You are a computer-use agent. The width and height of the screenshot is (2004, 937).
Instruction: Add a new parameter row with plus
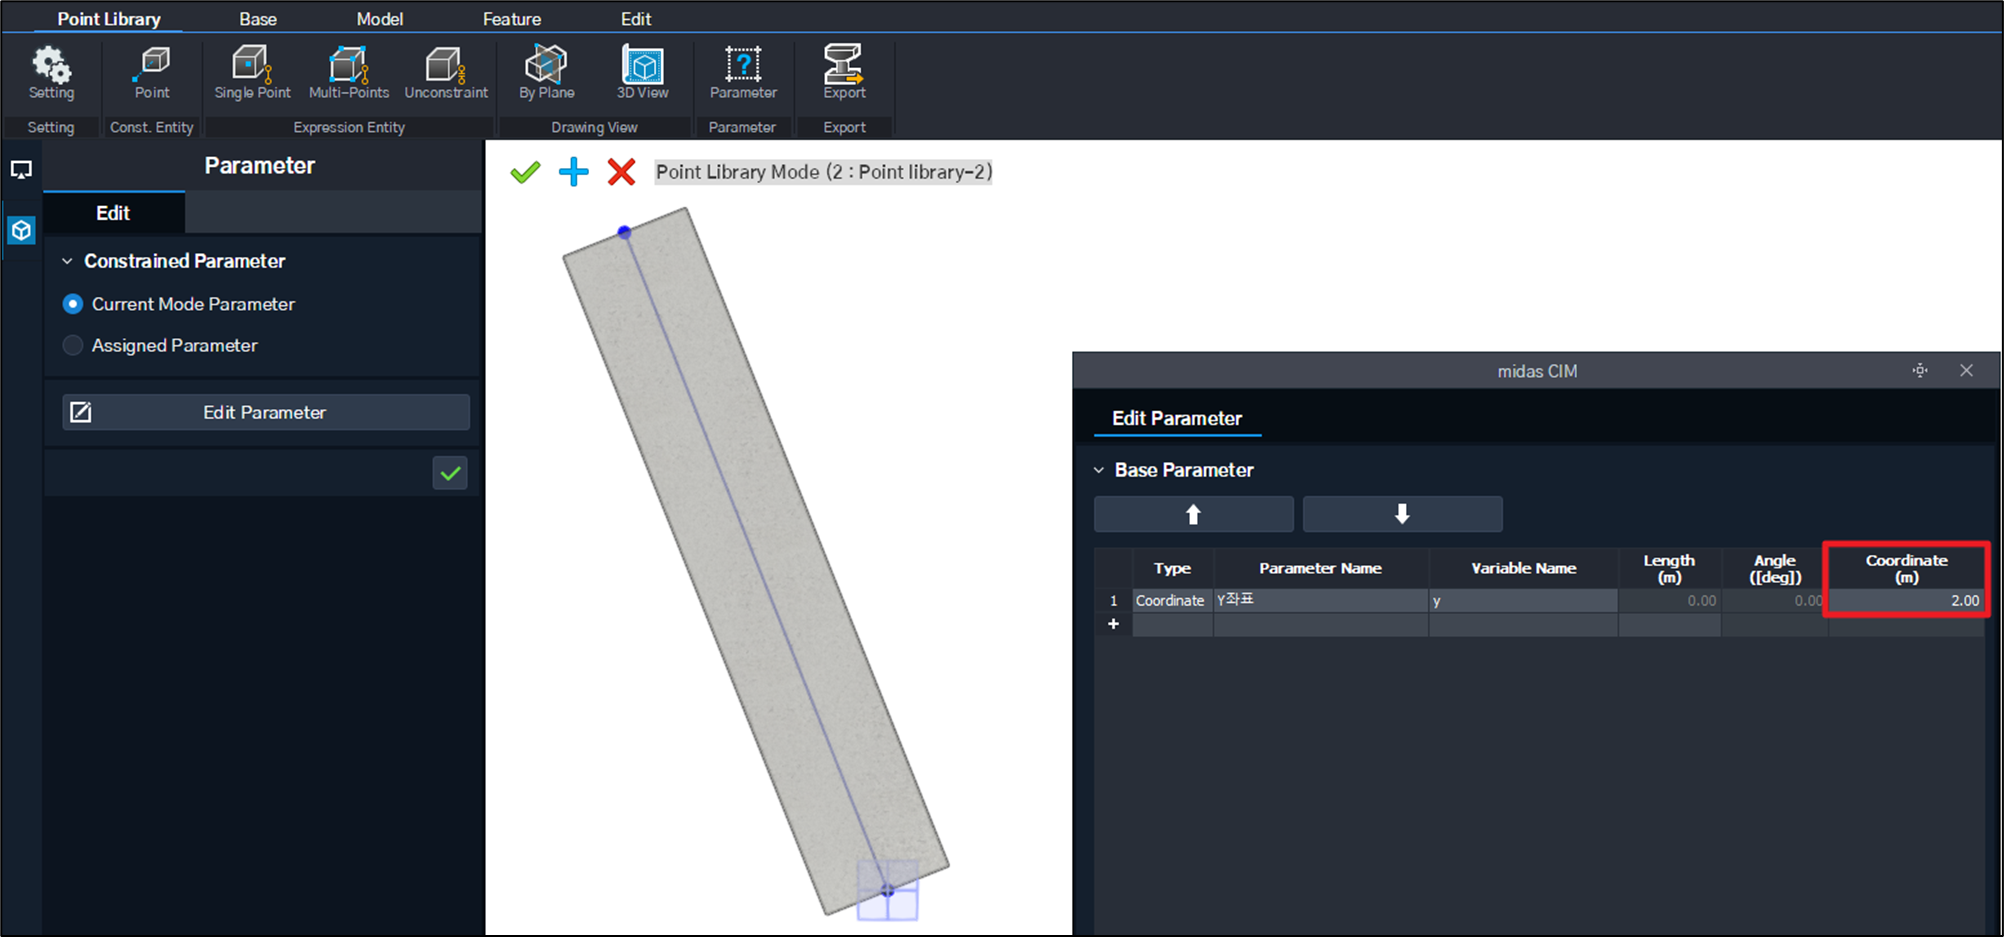(1113, 624)
